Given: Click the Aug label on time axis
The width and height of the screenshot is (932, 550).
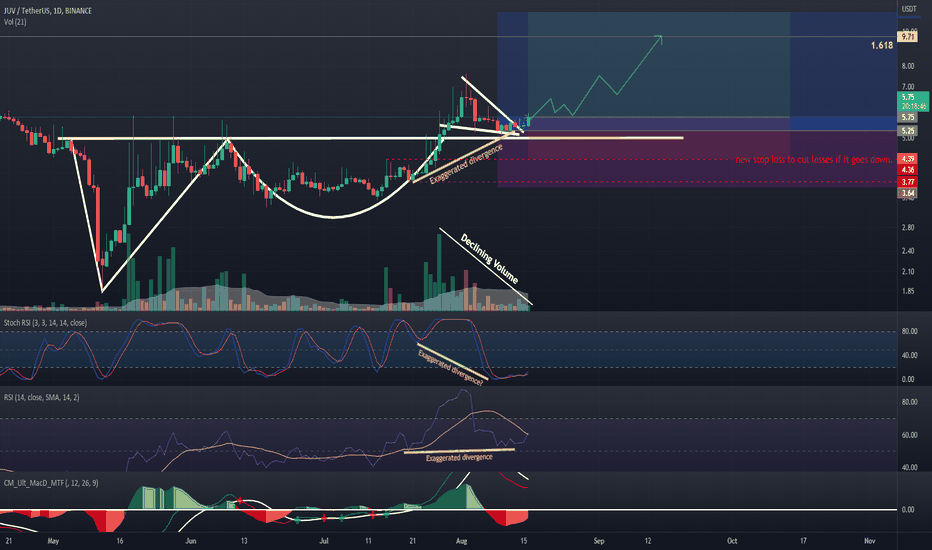Looking at the screenshot, I should [x=461, y=541].
